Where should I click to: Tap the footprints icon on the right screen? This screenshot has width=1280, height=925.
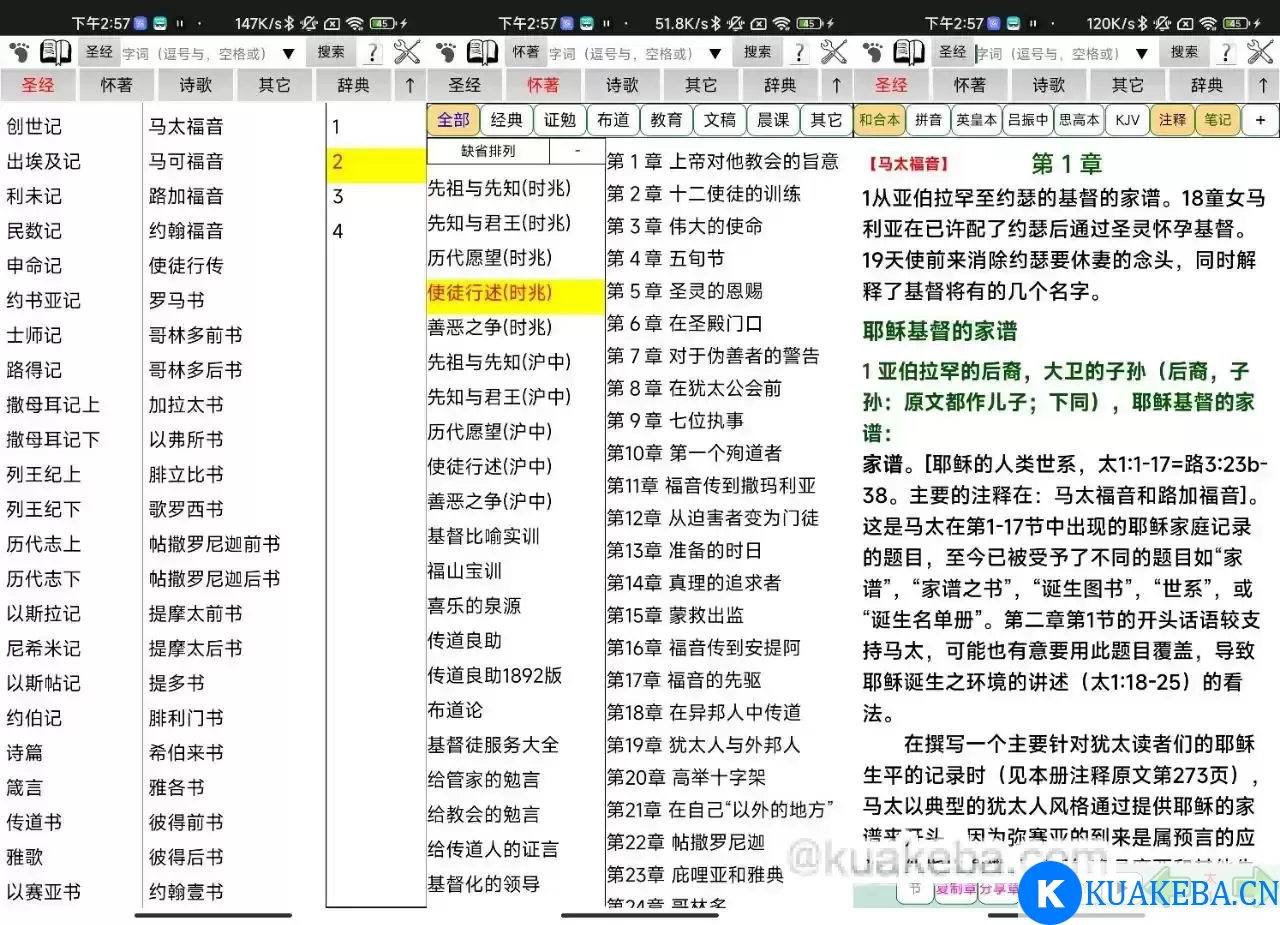pos(874,53)
